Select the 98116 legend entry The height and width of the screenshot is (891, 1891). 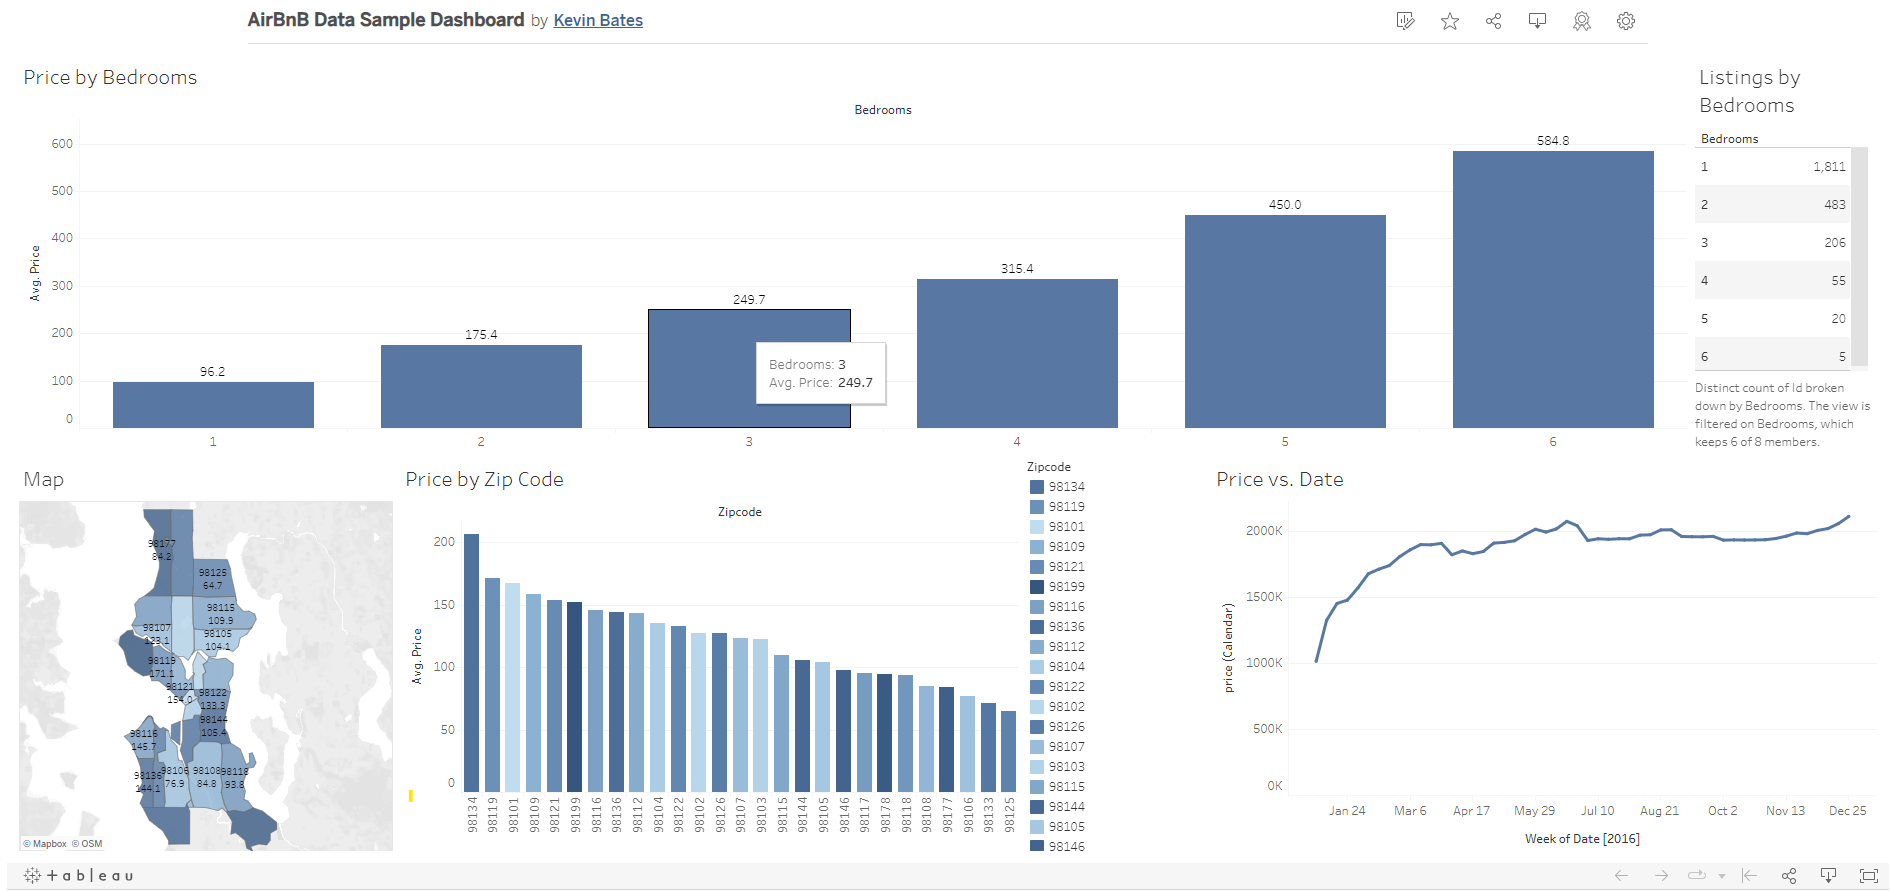click(1057, 607)
